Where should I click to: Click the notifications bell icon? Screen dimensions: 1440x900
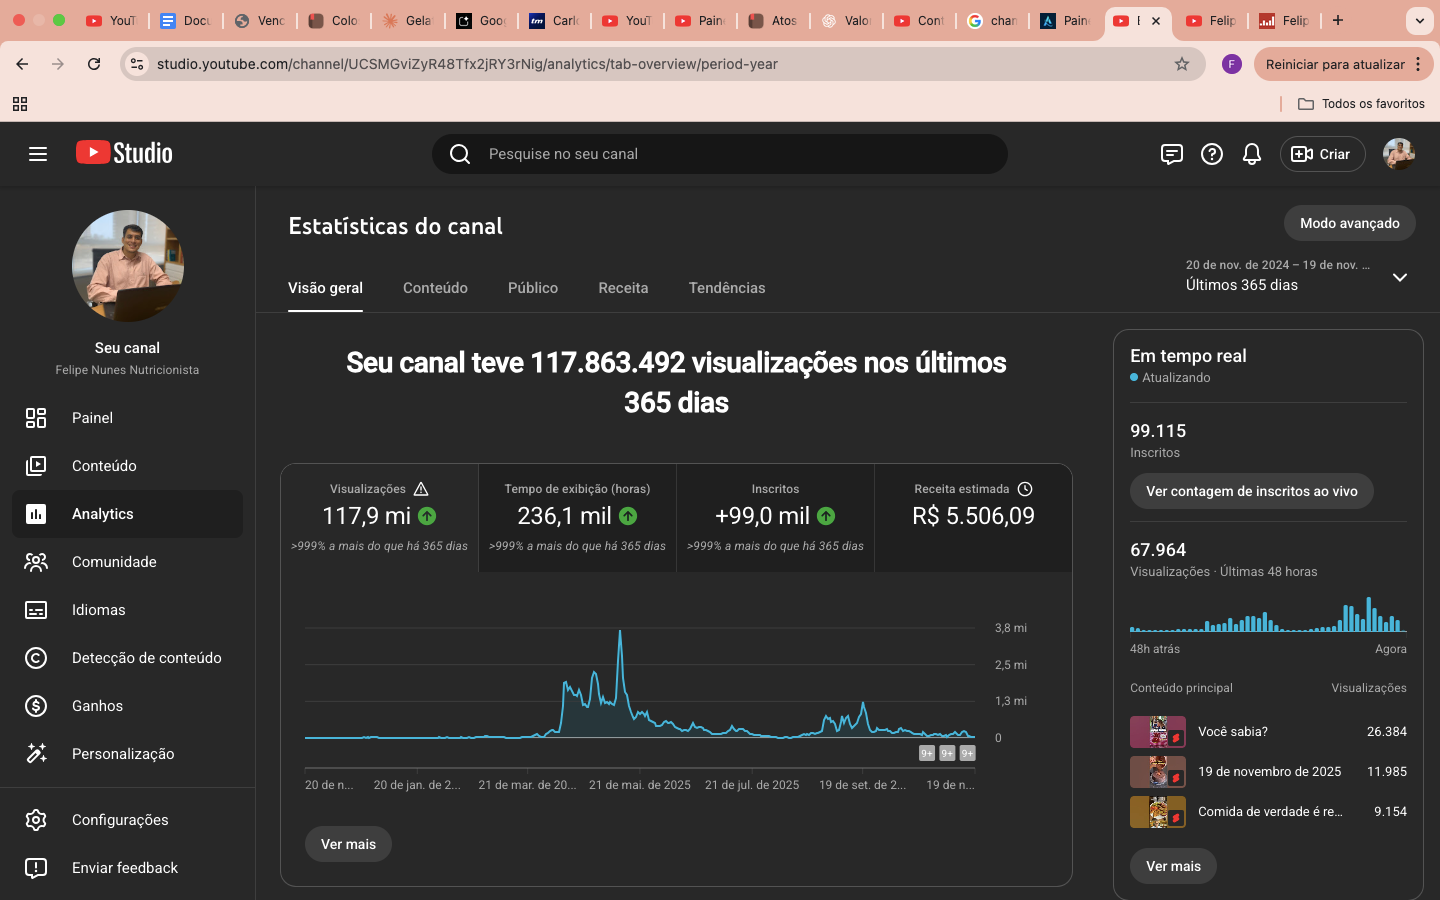pyautogui.click(x=1251, y=154)
